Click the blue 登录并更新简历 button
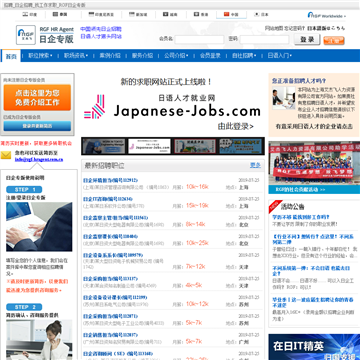Screen dimensions: 360x360 tap(37, 126)
